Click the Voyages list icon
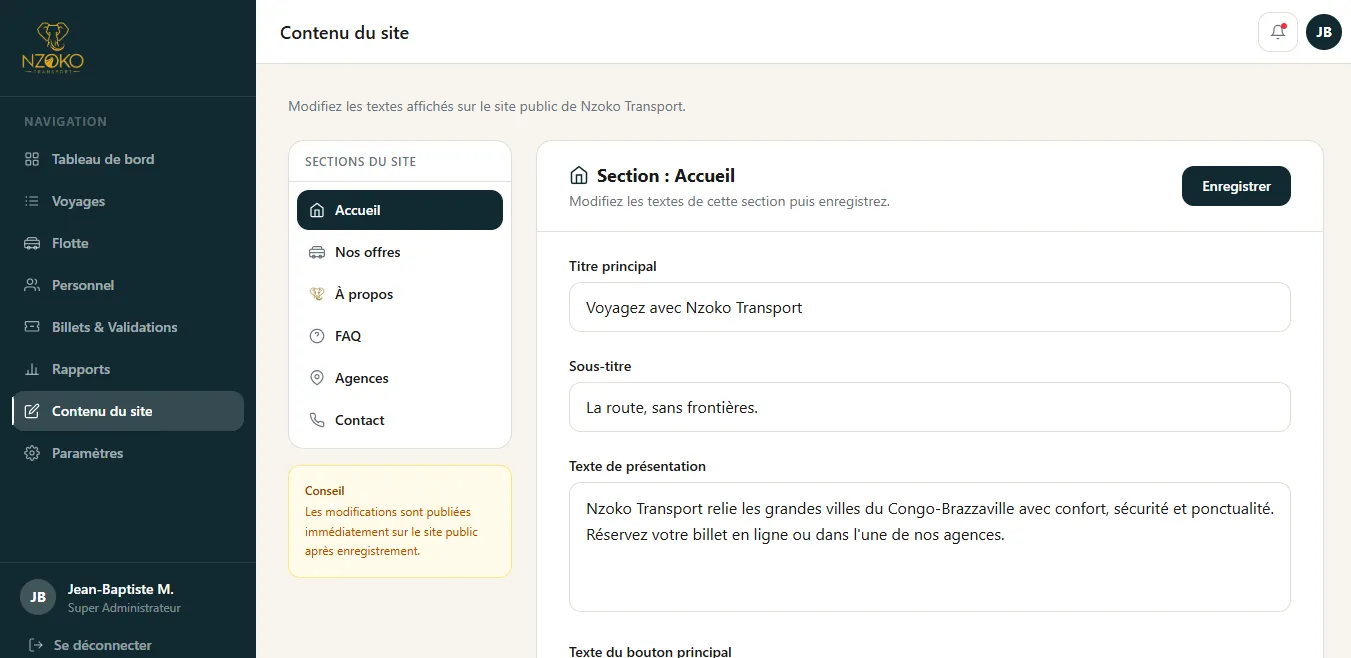 [32, 201]
